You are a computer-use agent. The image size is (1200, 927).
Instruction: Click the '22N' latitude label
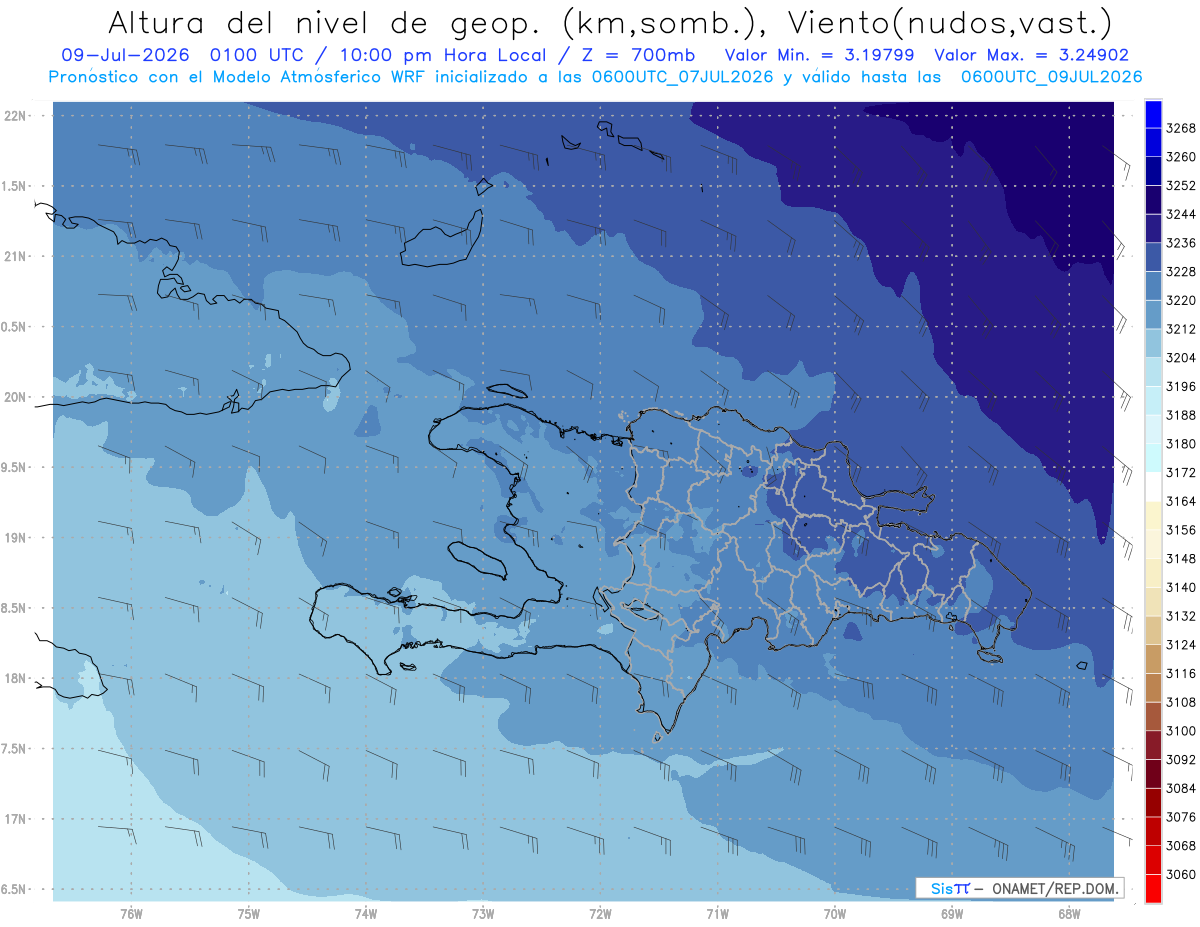17,115
